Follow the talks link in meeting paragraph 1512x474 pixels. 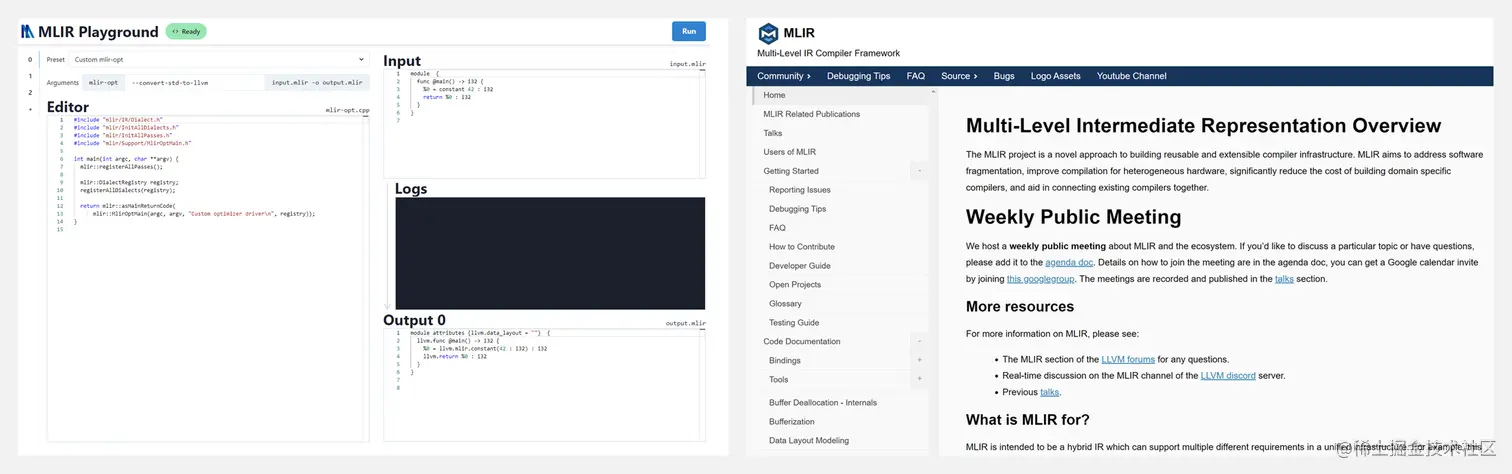tap(1284, 279)
